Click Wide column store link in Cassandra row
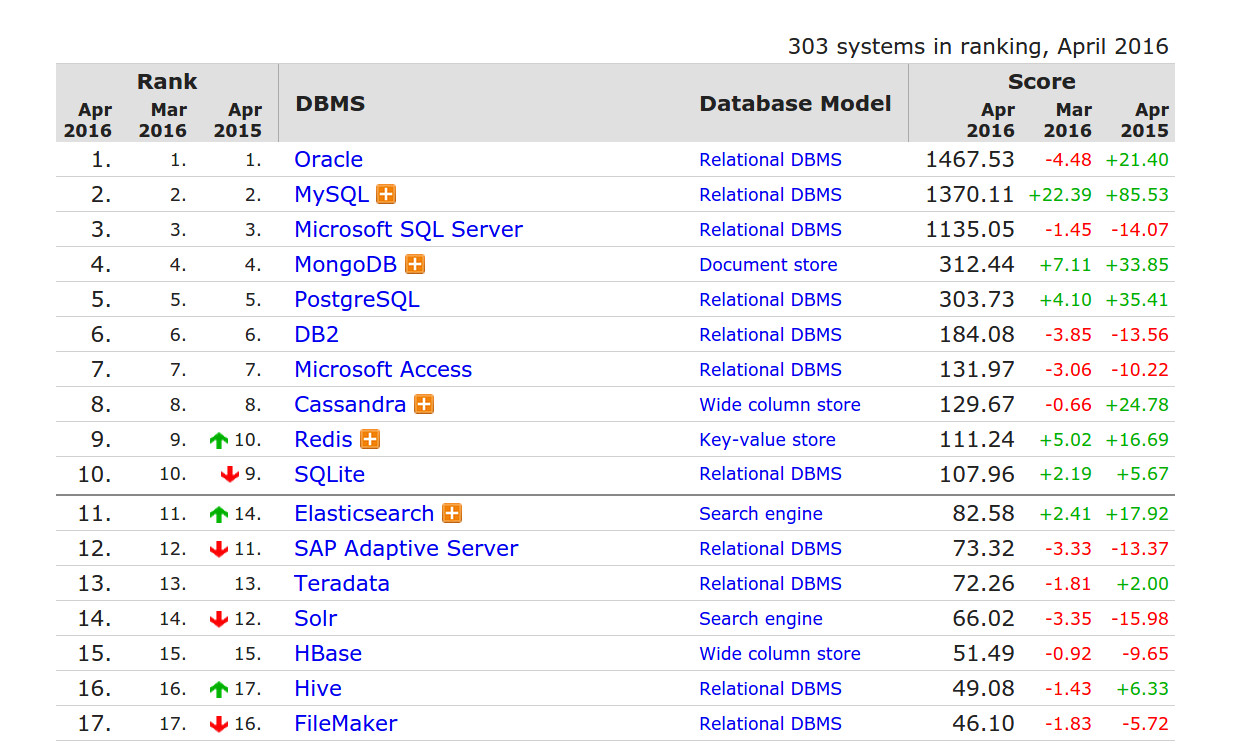This screenshot has width=1237, height=749. [780, 405]
